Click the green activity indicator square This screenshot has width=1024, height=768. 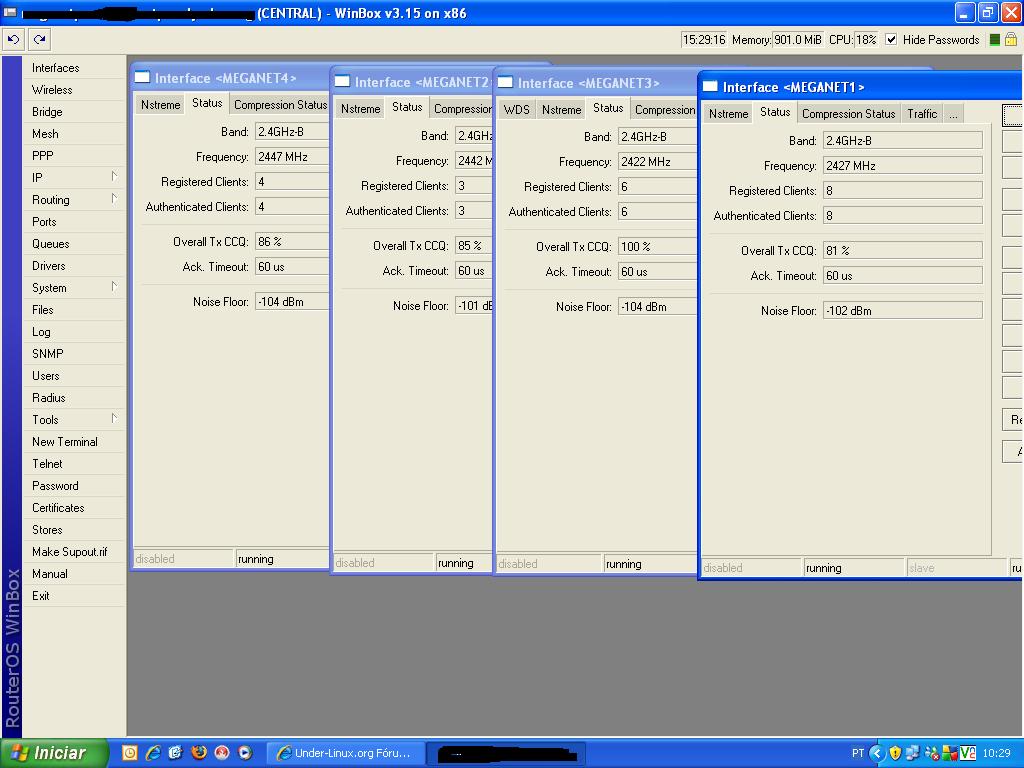[x=995, y=40]
